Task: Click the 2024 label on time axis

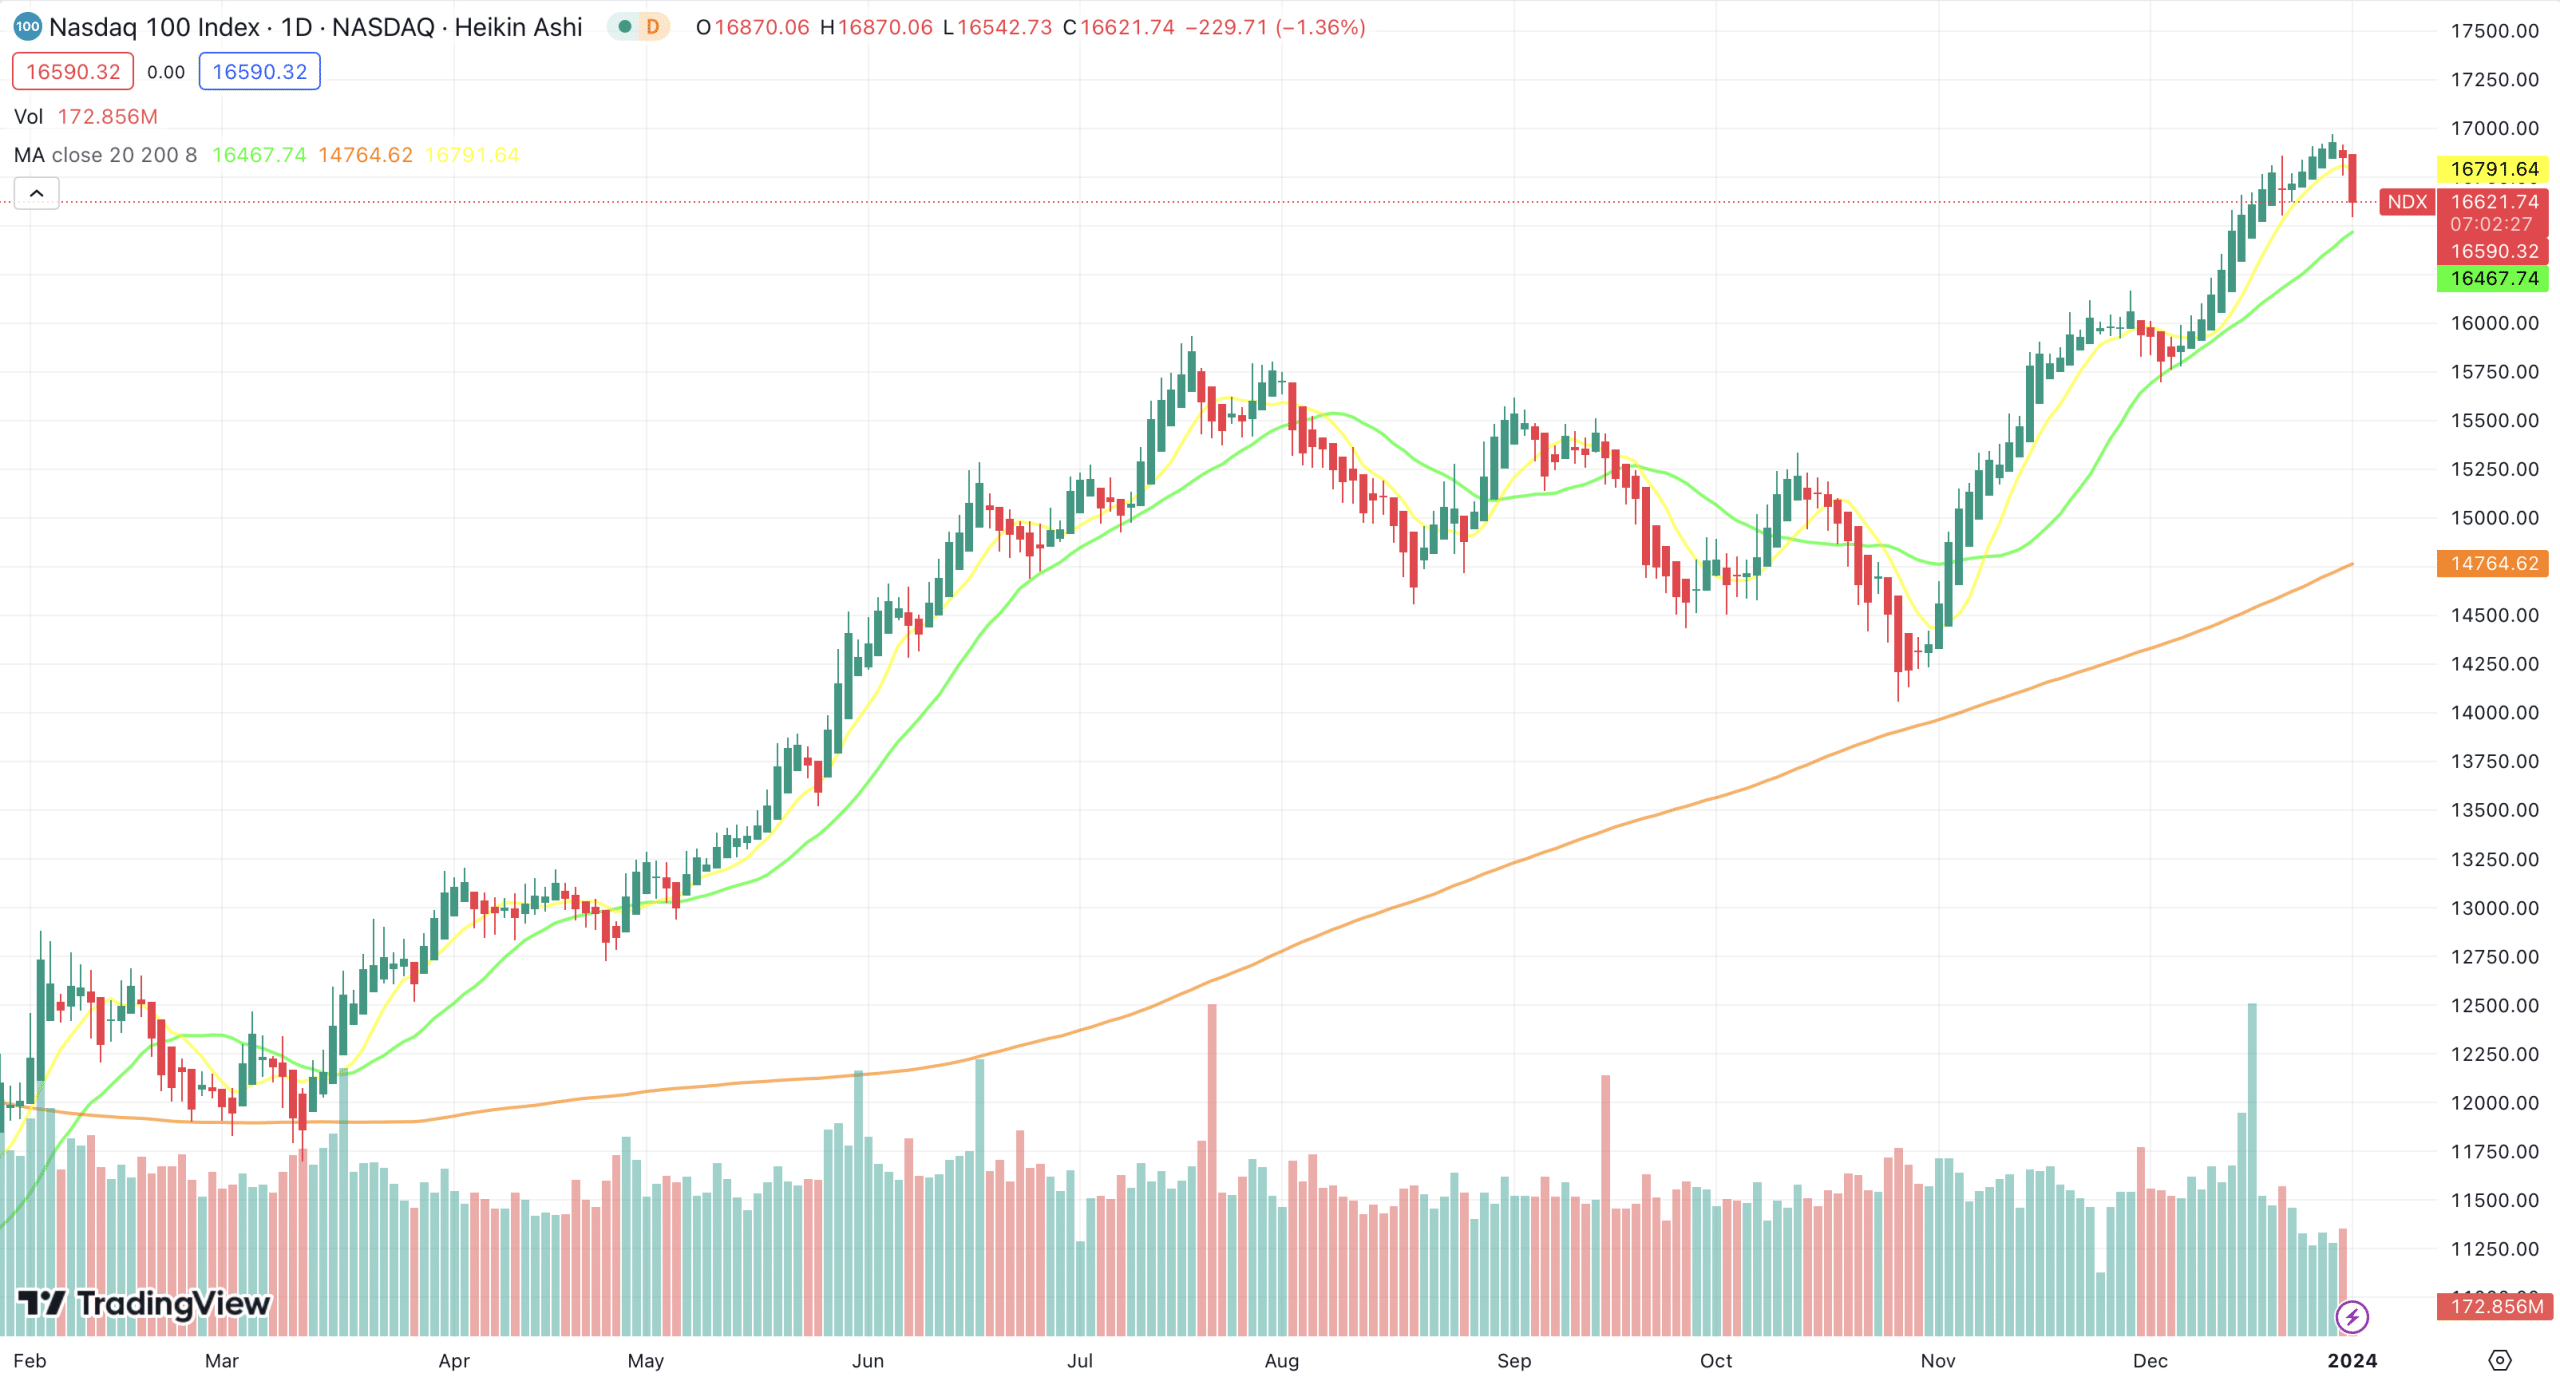Action: (x=2352, y=1360)
